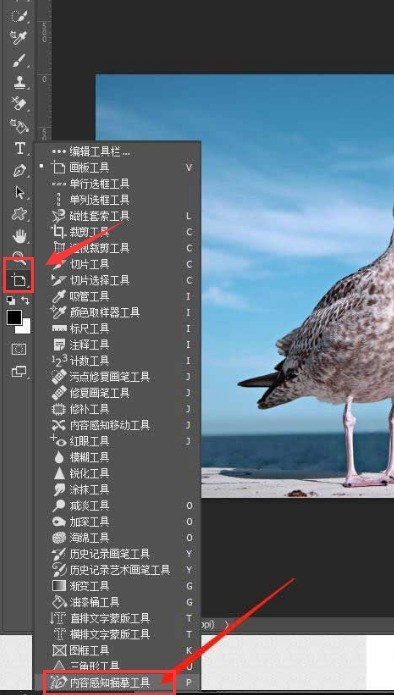The height and width of the screenshot is (695, 394).
Task: Toggle Quick Mask mode
Action: pyautogui.click(x=19, y=349)
